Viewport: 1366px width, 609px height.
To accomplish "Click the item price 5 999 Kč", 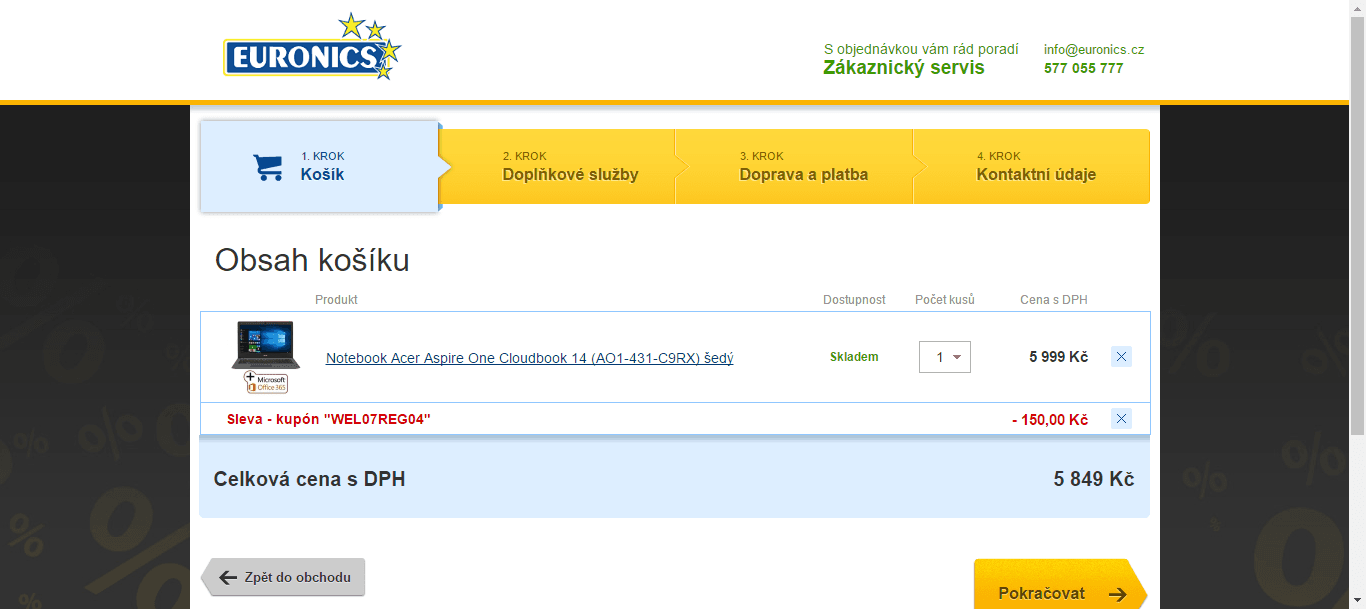I will [x=1059, y=357].
